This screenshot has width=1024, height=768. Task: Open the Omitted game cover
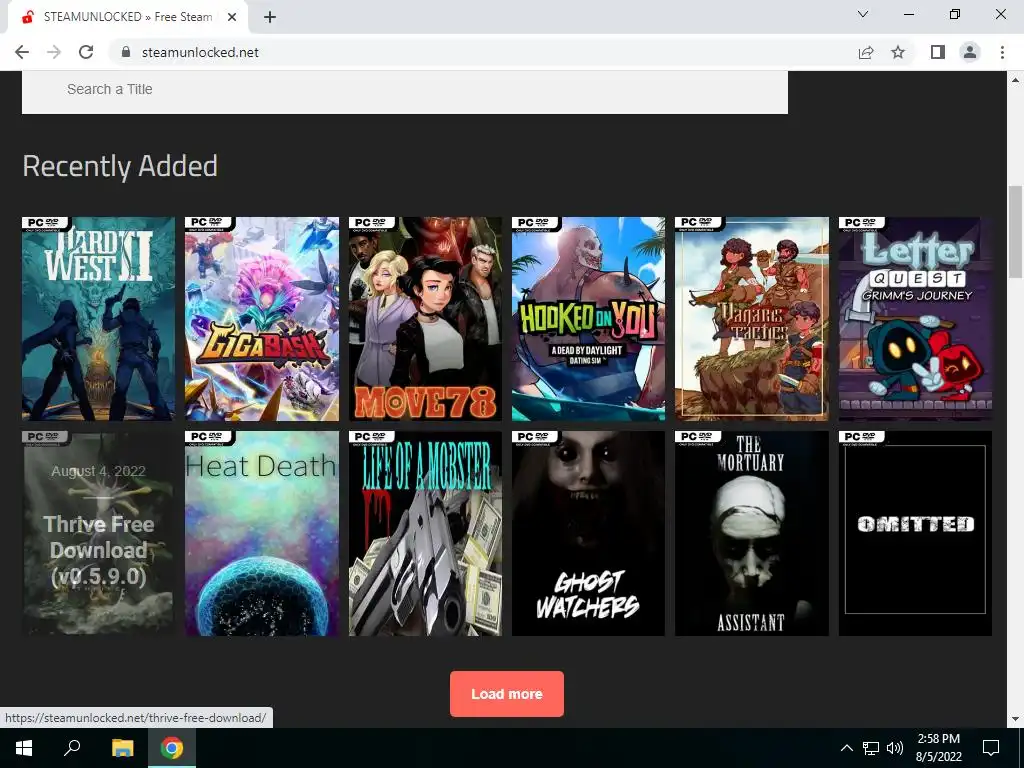(916, 533)
